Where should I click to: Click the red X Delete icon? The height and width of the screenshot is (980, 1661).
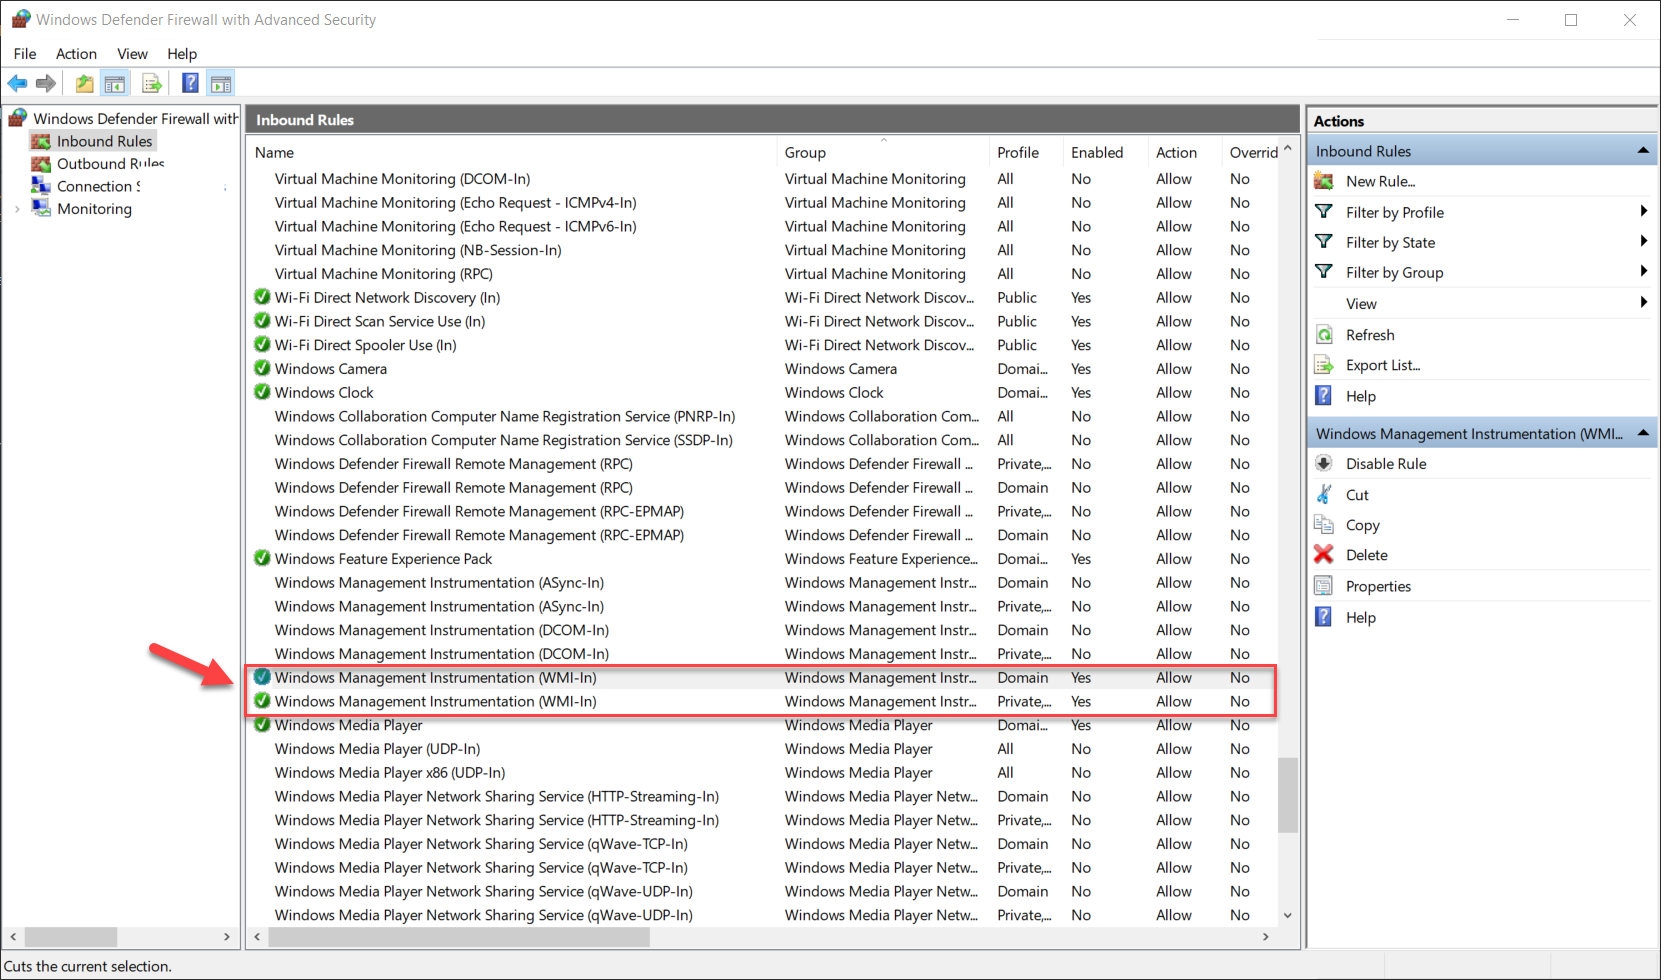[1324, 554]
